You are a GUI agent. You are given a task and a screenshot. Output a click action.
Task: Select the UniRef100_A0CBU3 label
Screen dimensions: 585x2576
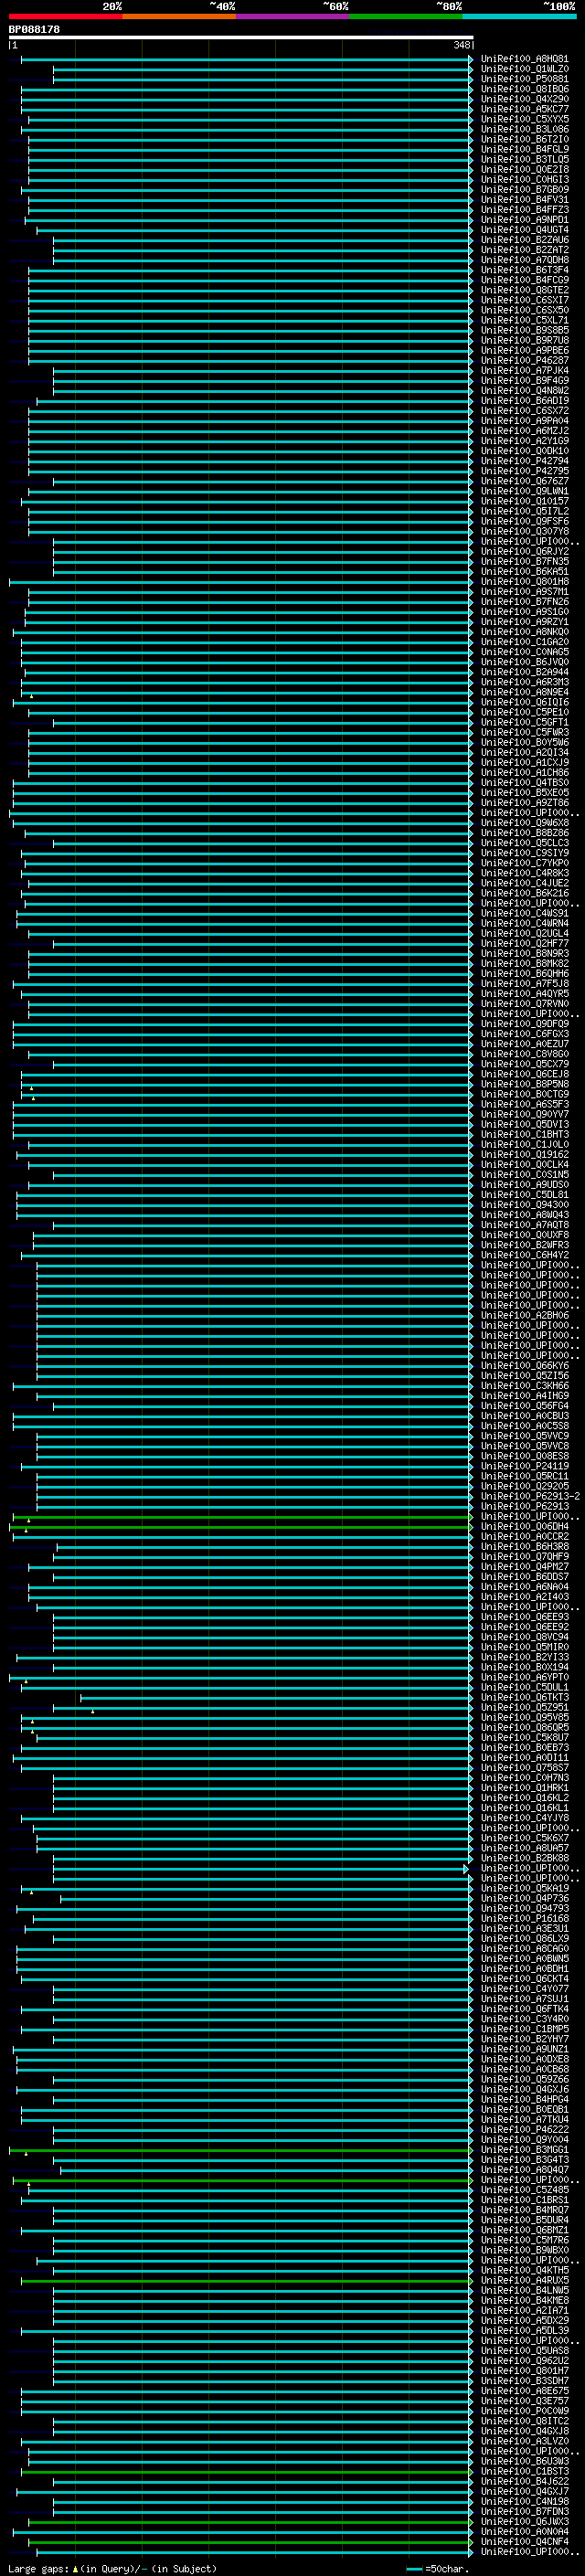[524, 1415]
